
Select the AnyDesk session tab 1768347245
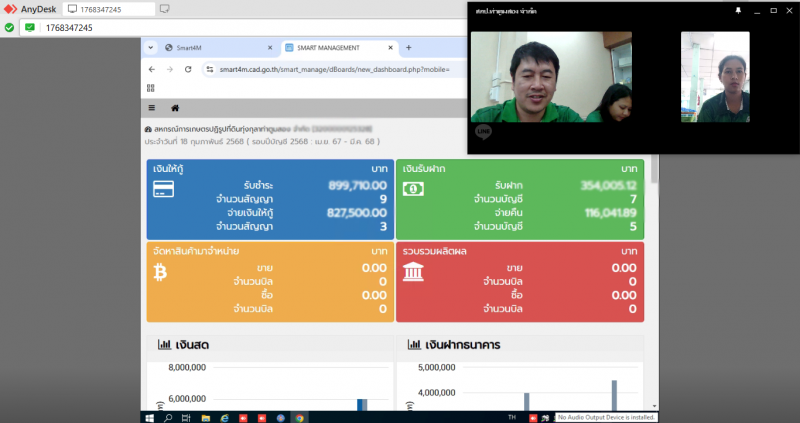click(109, 9)
